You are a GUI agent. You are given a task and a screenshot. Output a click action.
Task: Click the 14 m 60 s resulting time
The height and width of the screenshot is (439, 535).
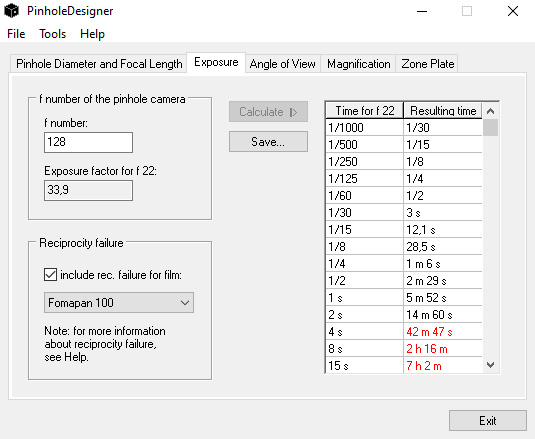pyautogui.click(x=443, y=315)
